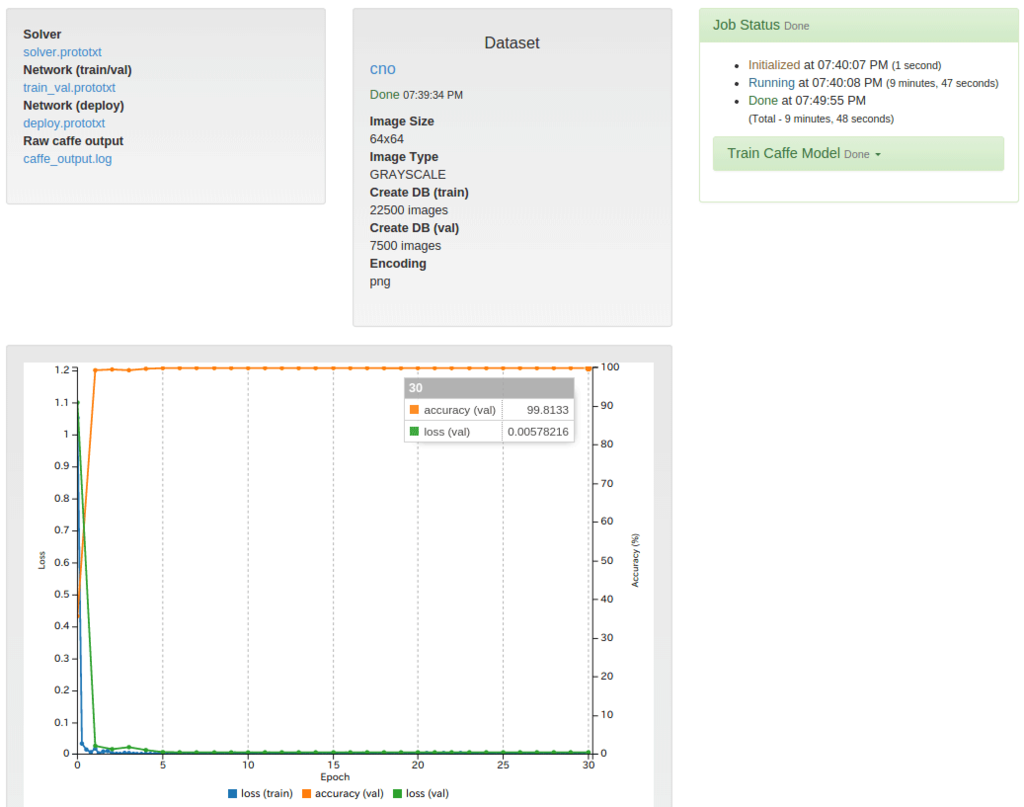Click the 'Raw caffe output' label

point(73,141)
